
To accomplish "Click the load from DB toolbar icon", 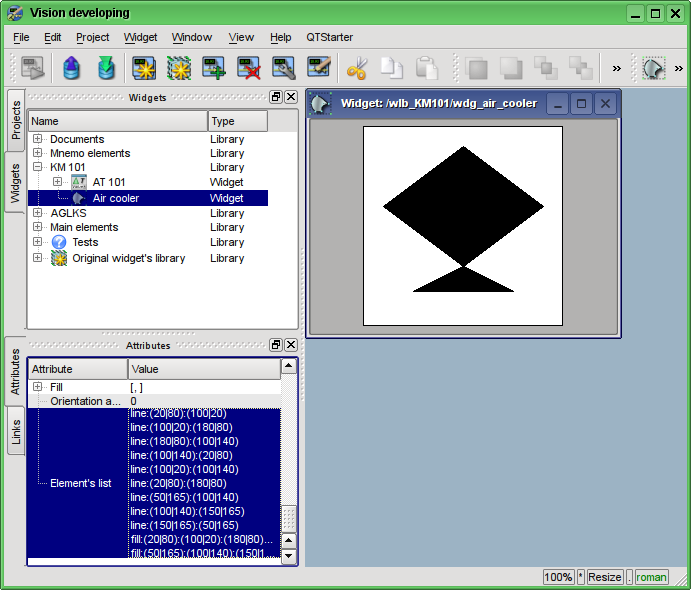I will pos(71,69).
